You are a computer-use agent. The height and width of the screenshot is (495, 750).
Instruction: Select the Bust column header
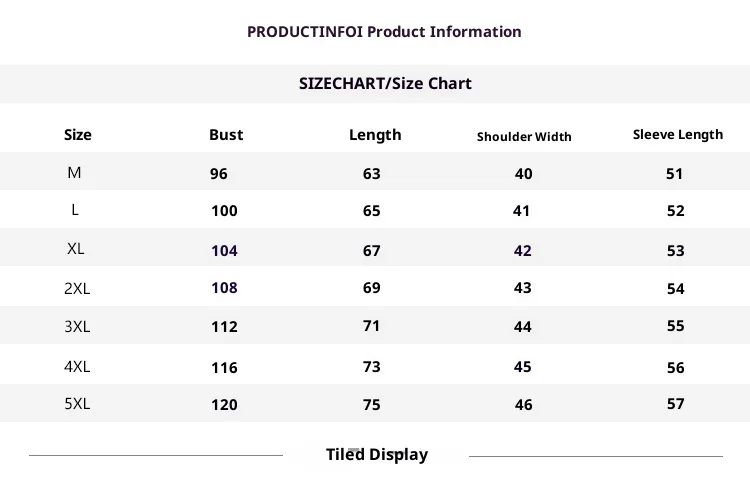(x=226, y=135)
